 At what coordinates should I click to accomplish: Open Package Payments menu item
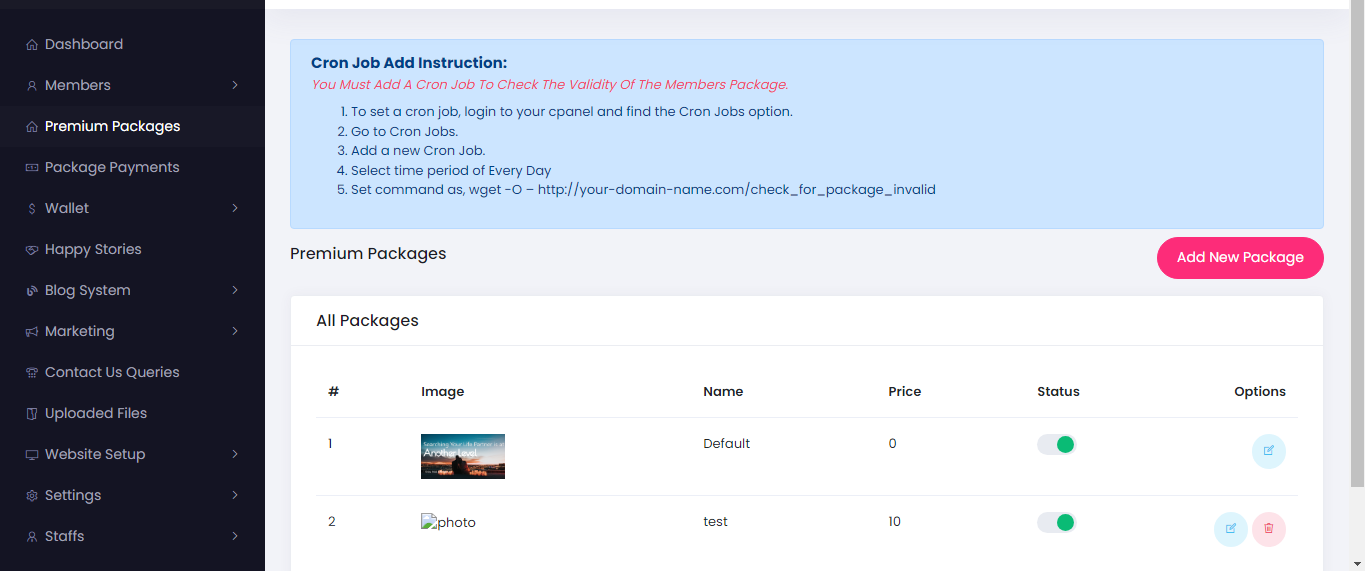pos(112,168)
